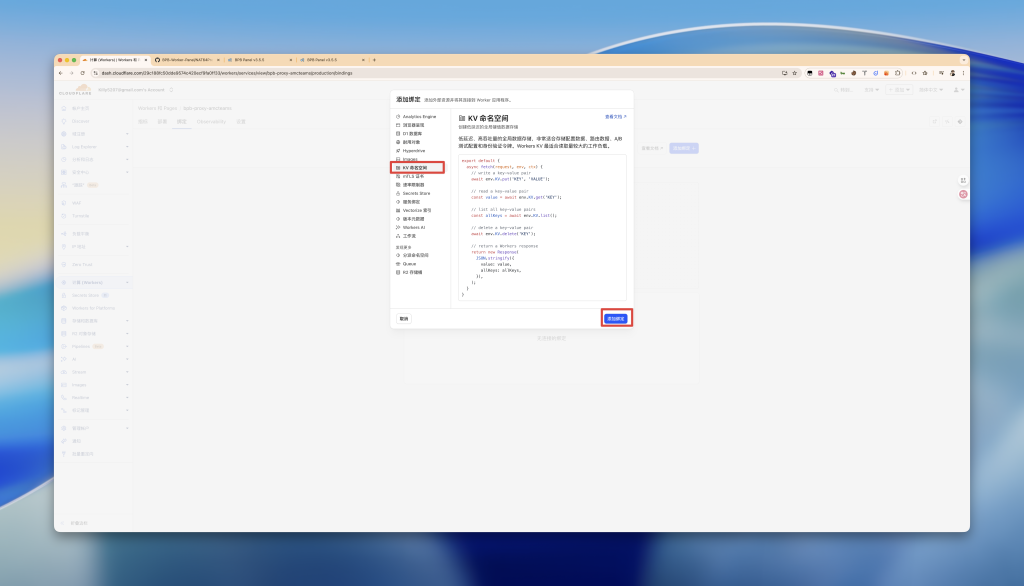This screenshot has height=586, width=1024.
Task: Select the Hyperdrive binding option
Action: 413,150
